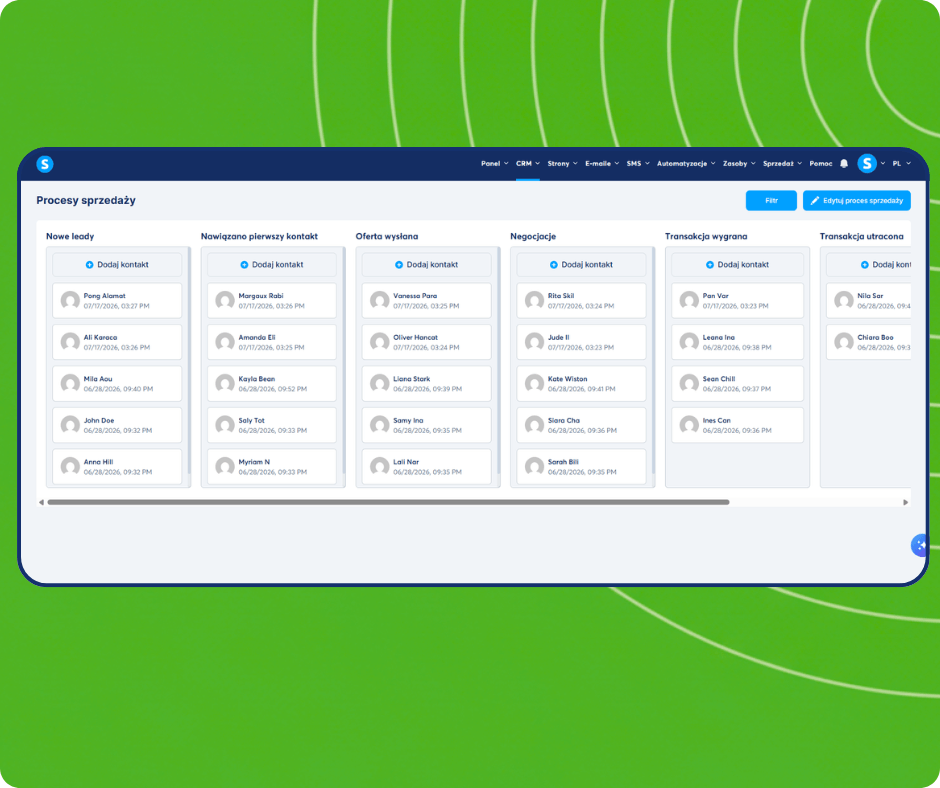Viewport: 940px width, 788px height.
Task: Expand the Automatyzacje menu
Action: coord(686,164)
